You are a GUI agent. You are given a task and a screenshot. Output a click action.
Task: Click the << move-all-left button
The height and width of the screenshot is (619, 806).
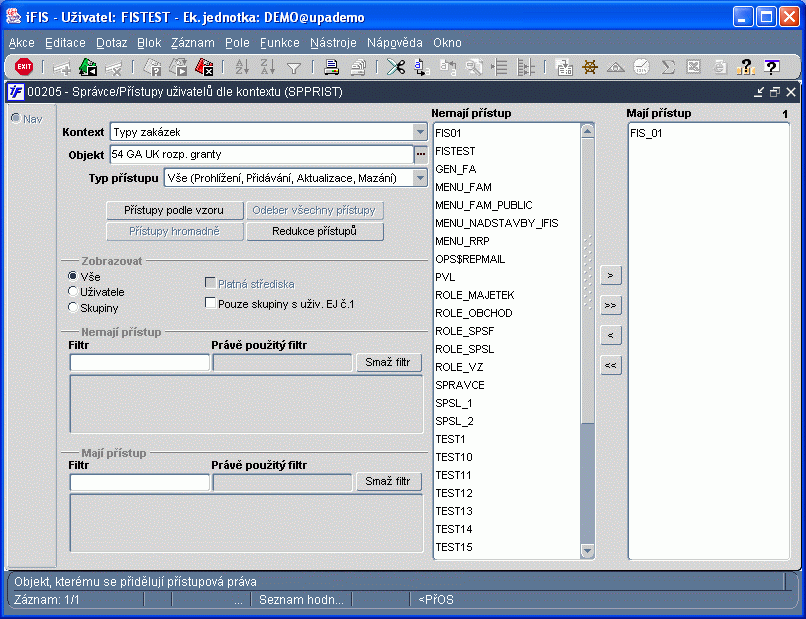pyautogui.click(x=611, y=366)
